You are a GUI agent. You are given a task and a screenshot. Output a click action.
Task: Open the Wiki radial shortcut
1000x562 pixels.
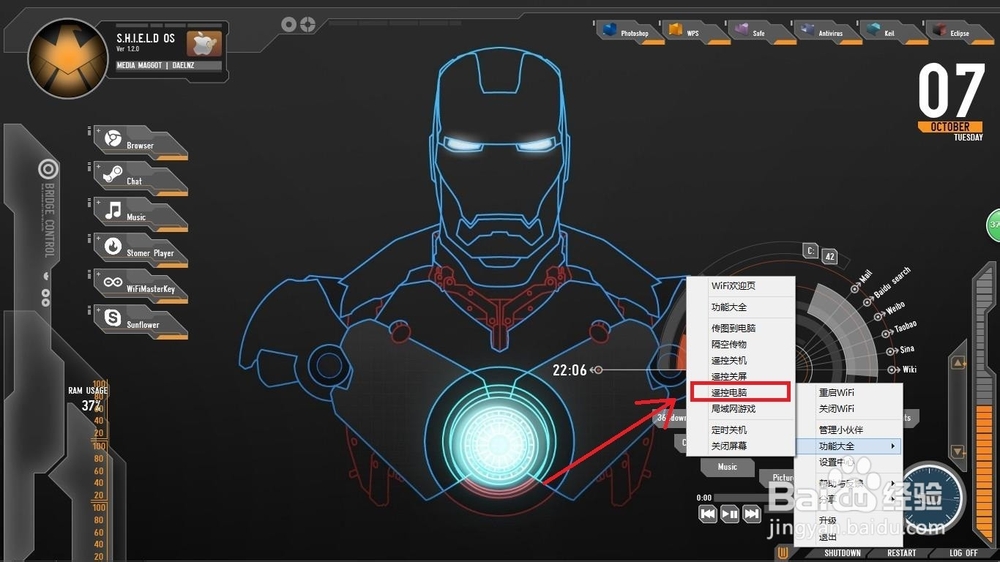902,369
